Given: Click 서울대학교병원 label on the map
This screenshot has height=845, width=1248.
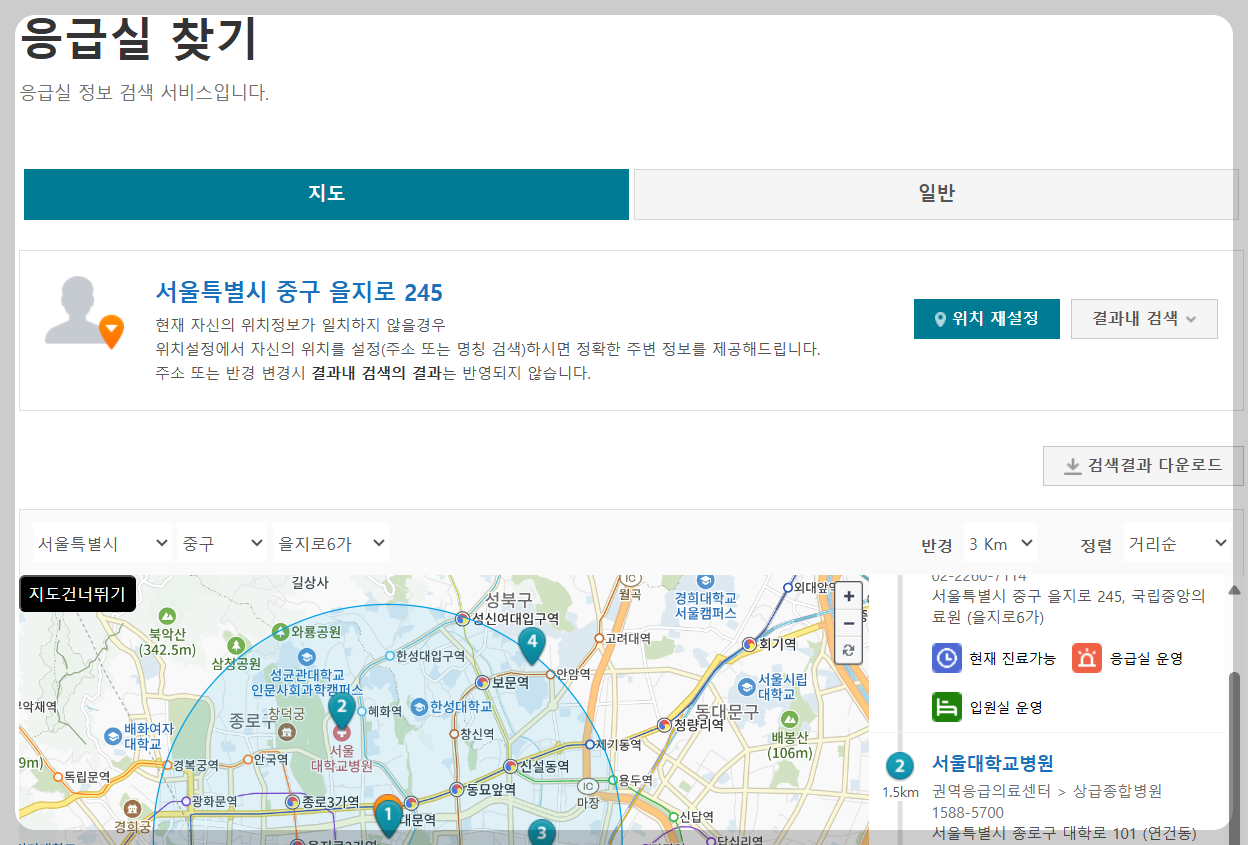Looking at the screenshot, I should coord(342,758).
